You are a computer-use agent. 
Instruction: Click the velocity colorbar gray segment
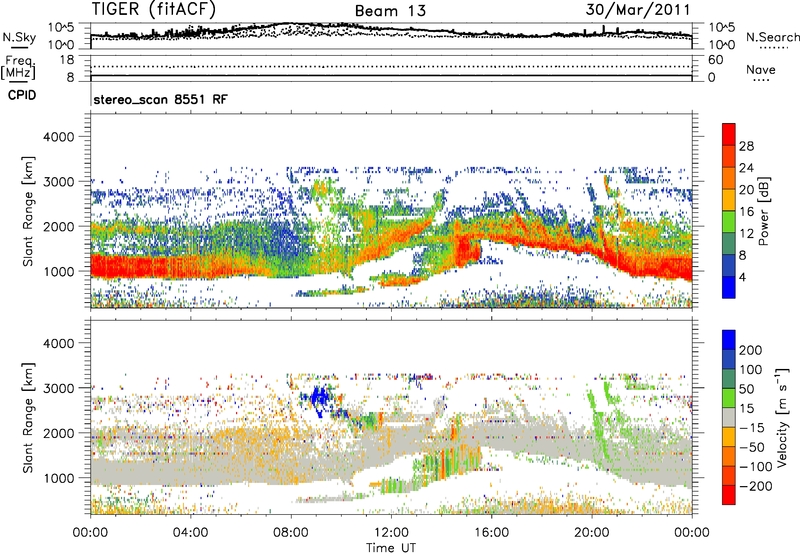[x=729, y=417]
